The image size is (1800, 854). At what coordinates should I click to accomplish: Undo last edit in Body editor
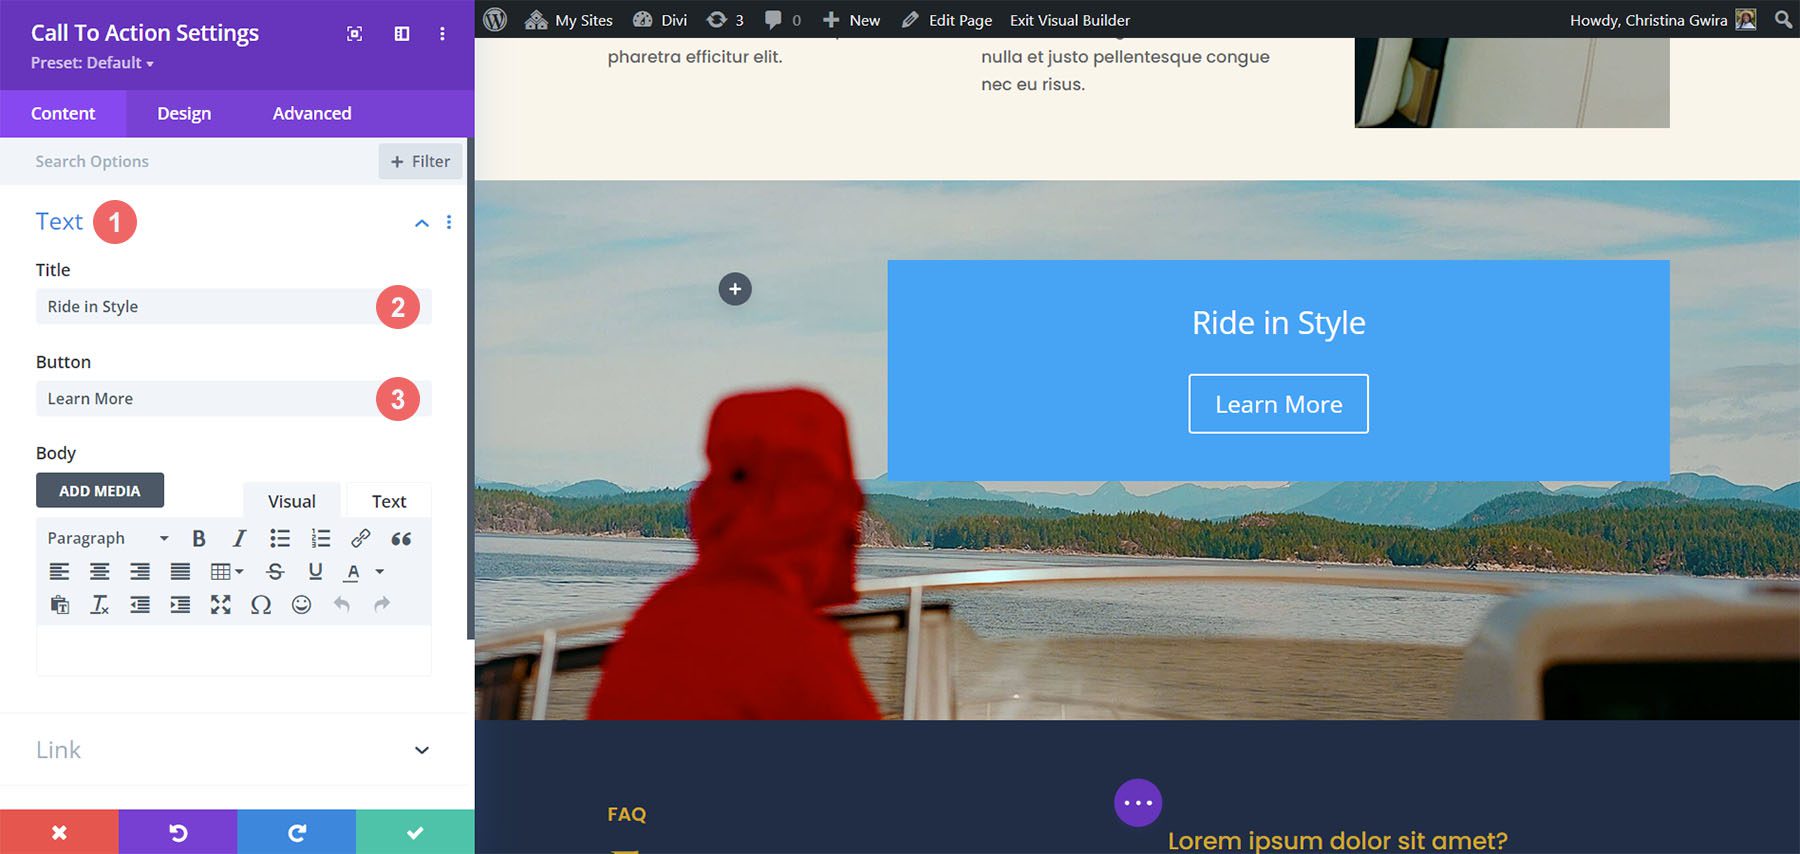(x=341, y=604)
